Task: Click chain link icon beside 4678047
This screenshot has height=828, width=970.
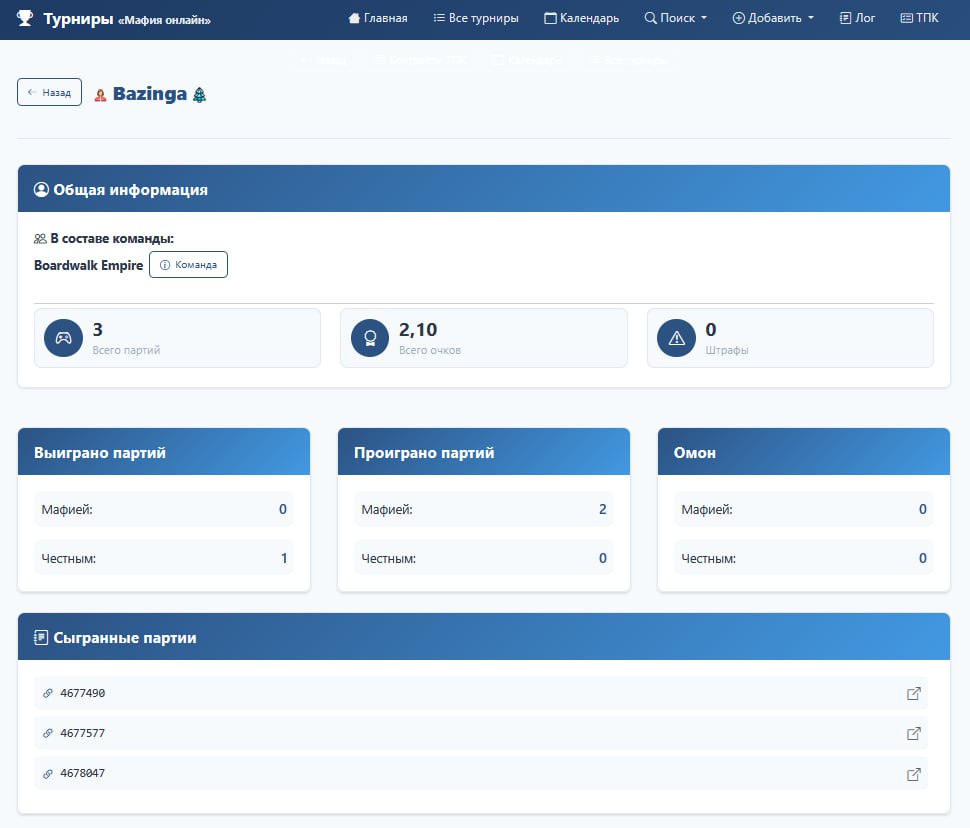Action: click(47, 773)
